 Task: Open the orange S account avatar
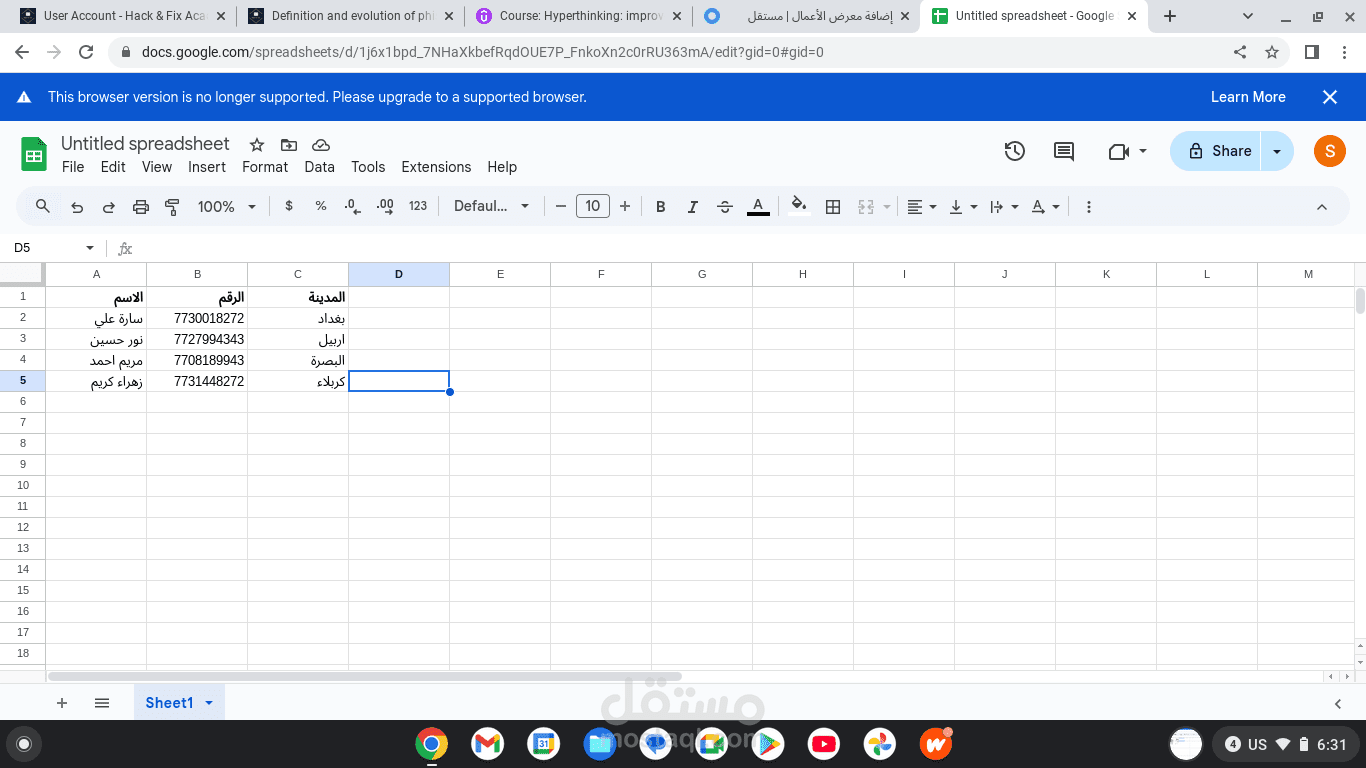(1329, 151)
